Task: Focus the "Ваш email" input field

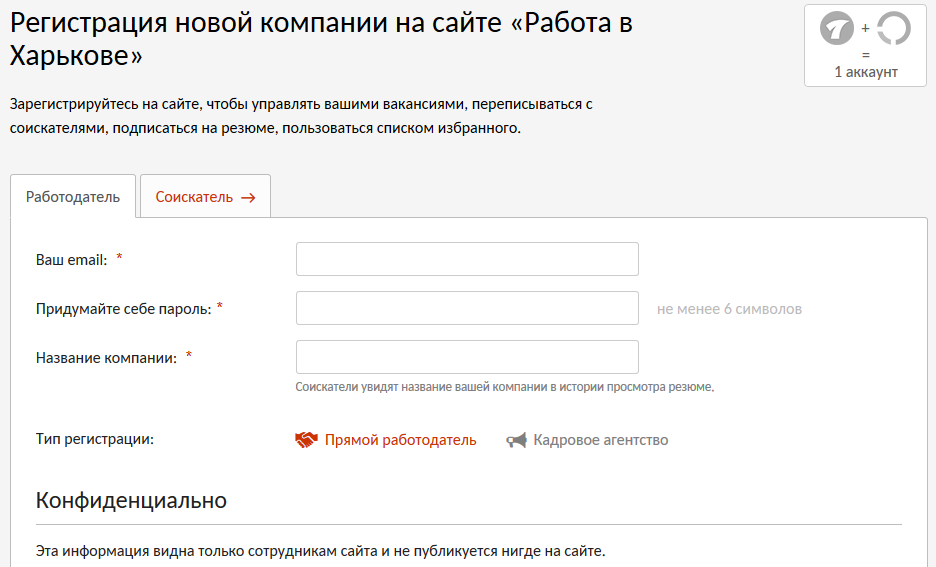Action: [467, 259]
